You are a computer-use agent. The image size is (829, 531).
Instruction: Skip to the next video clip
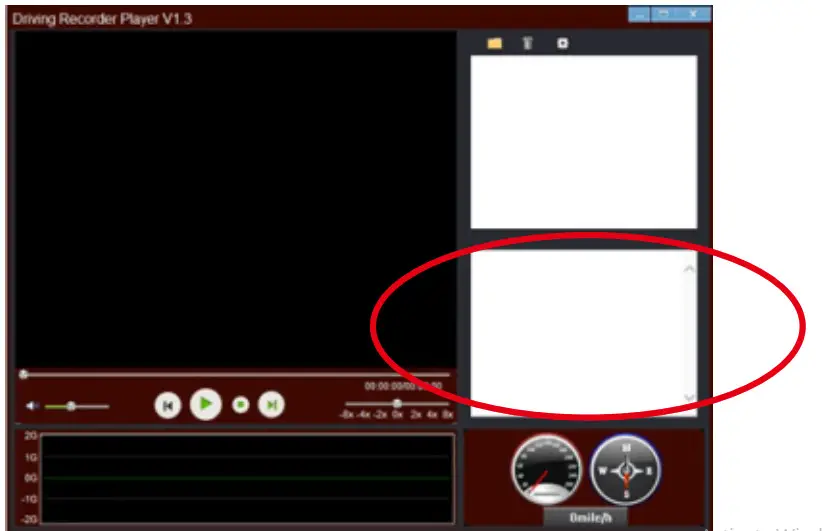pos(271,405)
